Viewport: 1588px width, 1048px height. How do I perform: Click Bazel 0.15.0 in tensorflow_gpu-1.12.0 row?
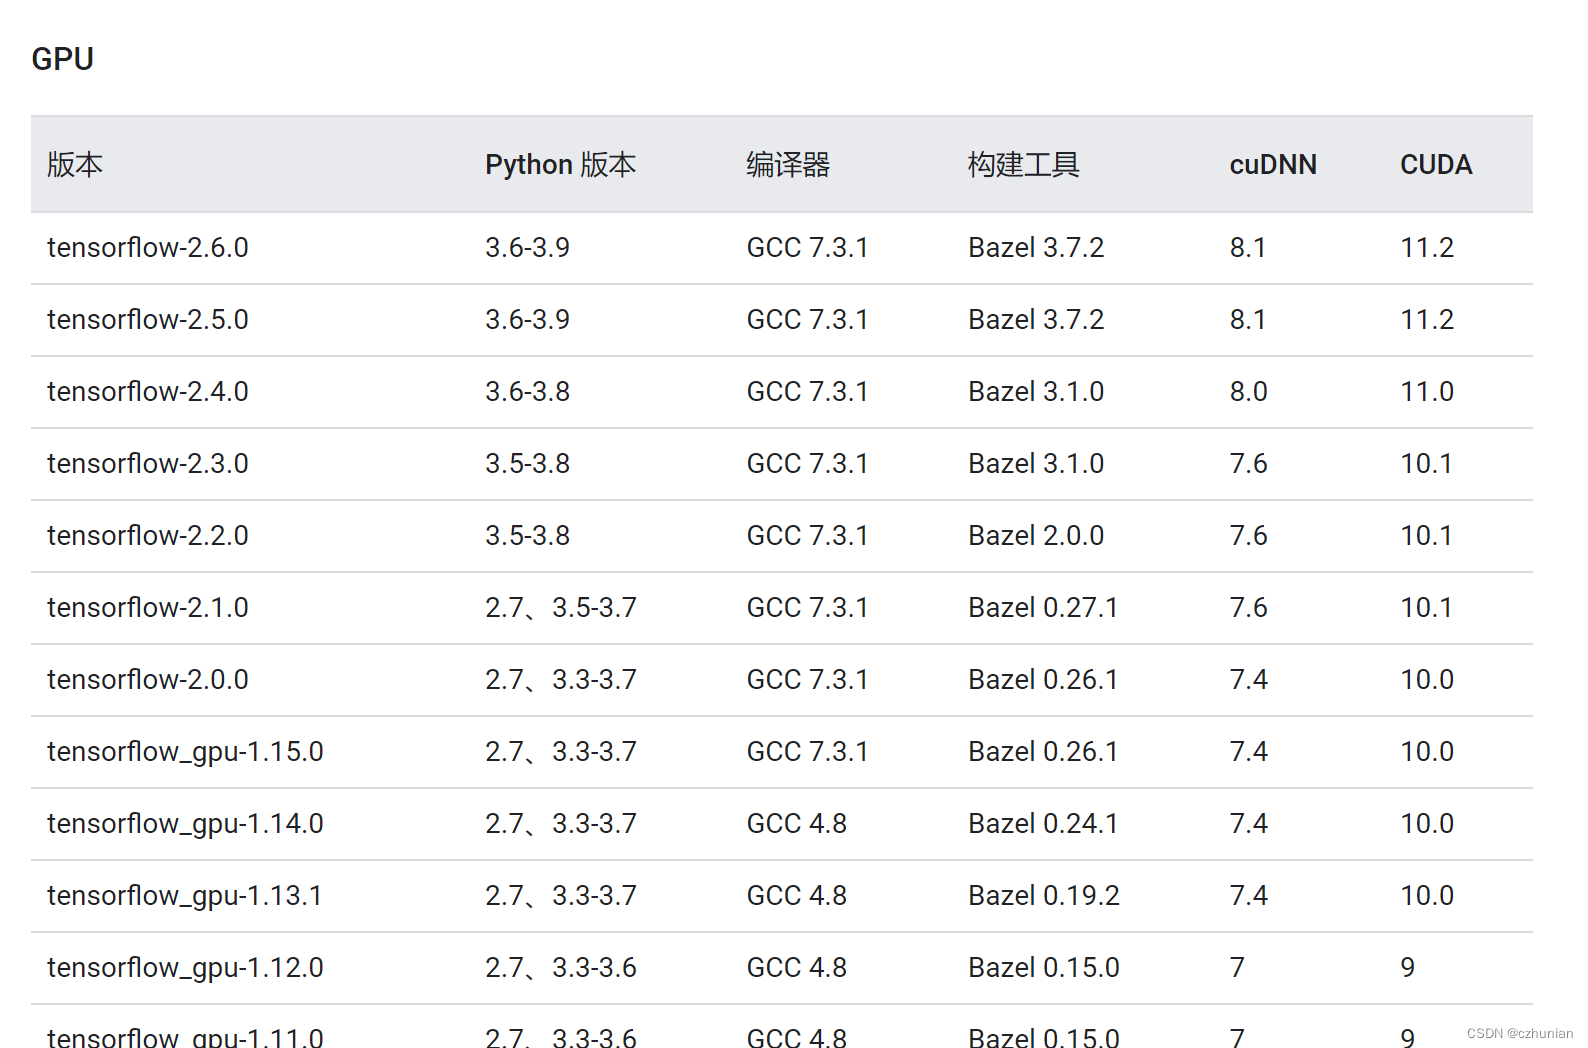tap(1044, 967)
